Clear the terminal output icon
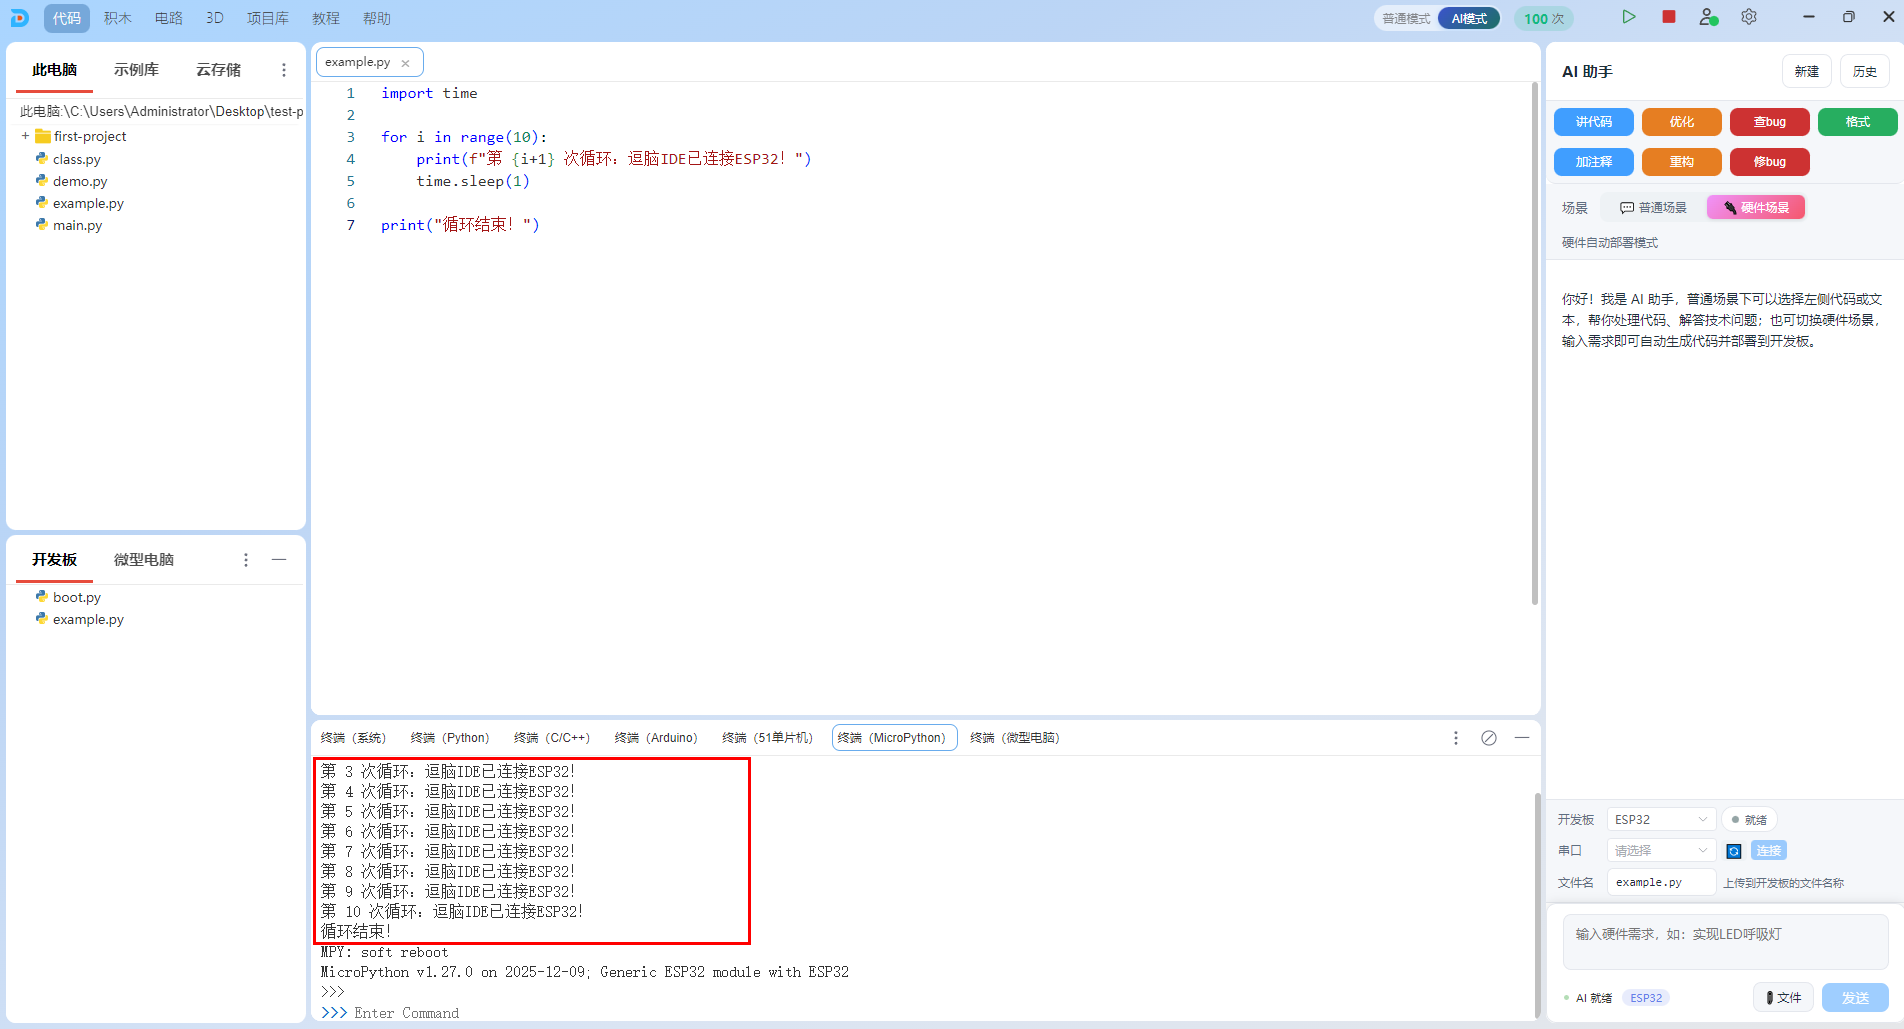 (x=1489, y=738)
